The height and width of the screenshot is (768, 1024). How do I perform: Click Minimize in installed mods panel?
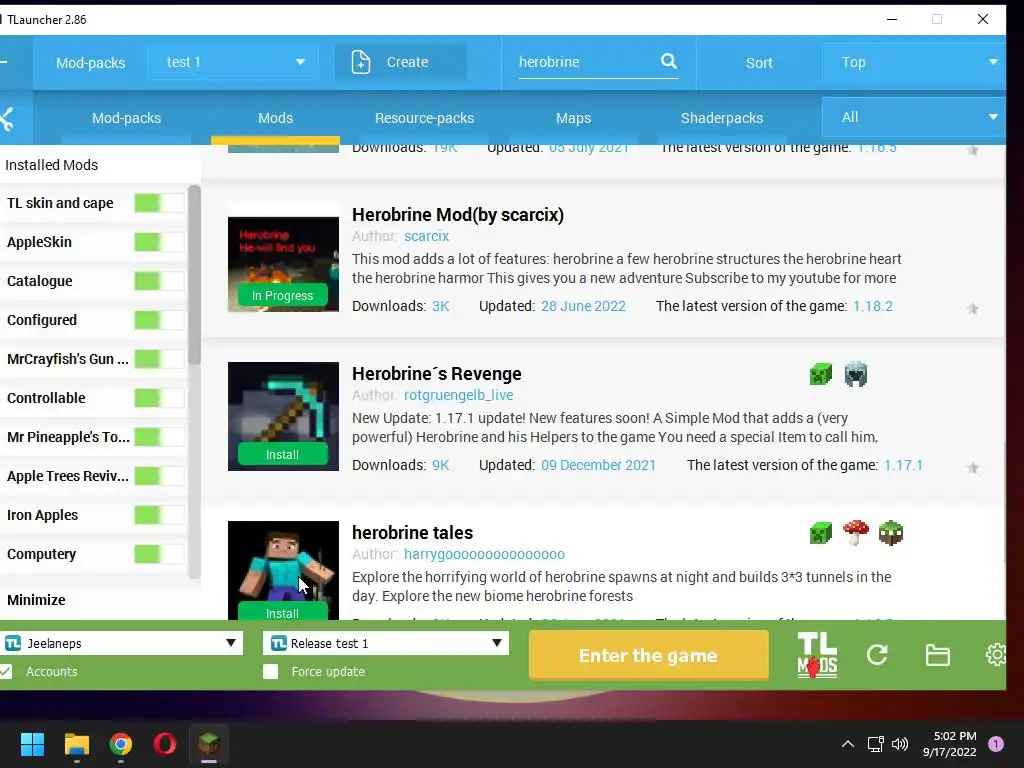(x=37, y=600)
